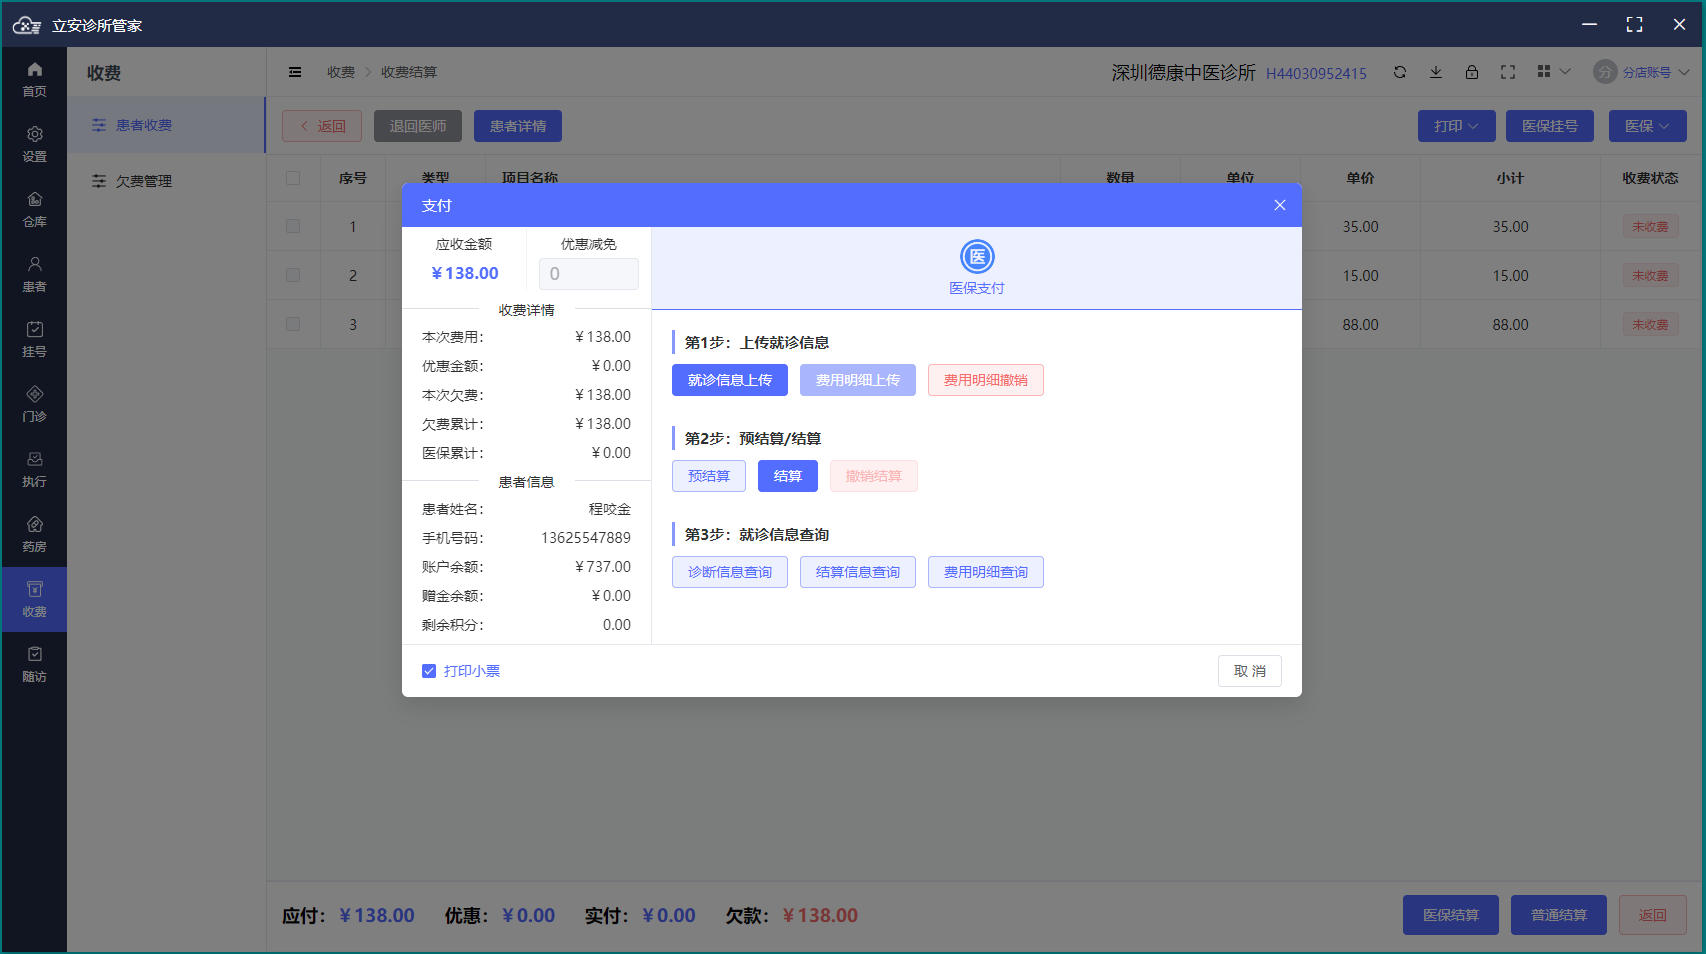Click the 诊断信息查询 button
The image size is (1706, 954).
click(x=730, y=572)
